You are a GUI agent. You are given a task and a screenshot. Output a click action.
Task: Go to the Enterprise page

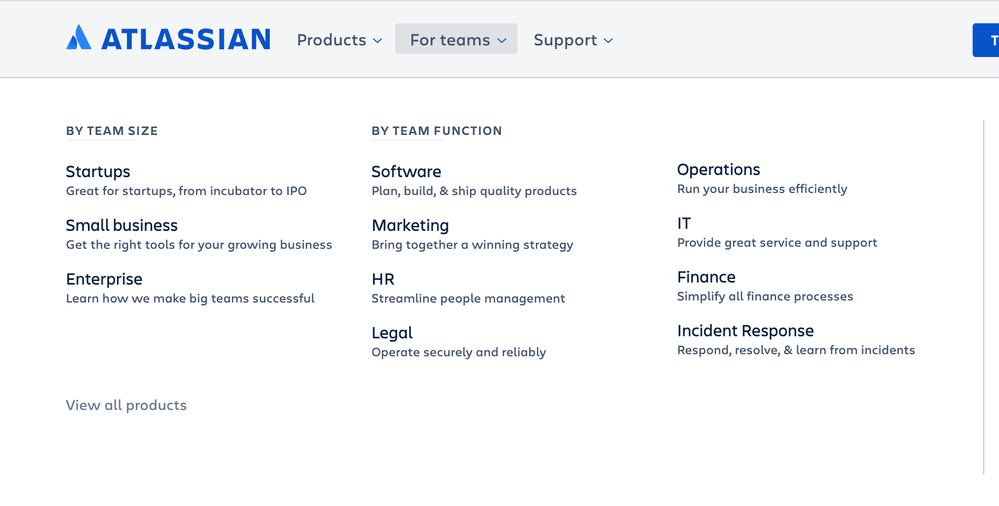[x=104, y=278]
